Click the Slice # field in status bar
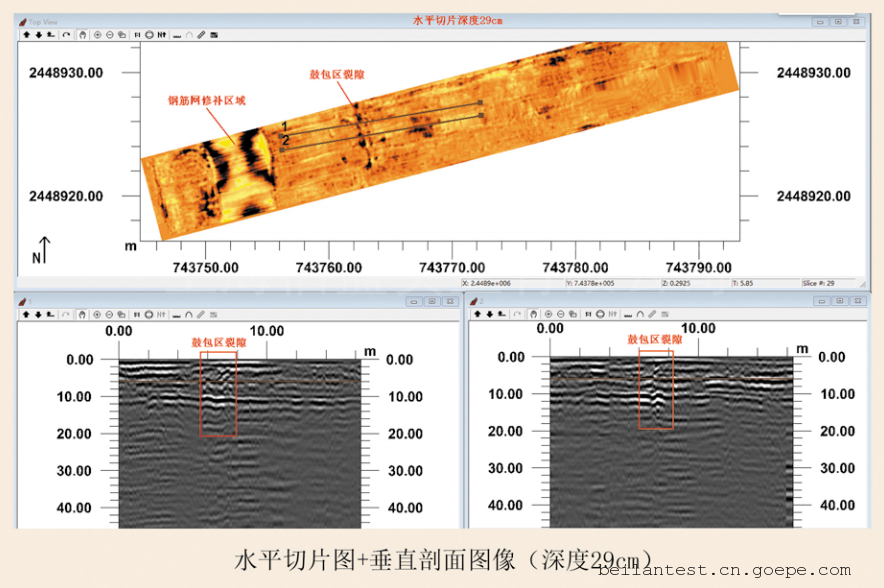Screen dimensions: 884x588 (x=828, y=283)
